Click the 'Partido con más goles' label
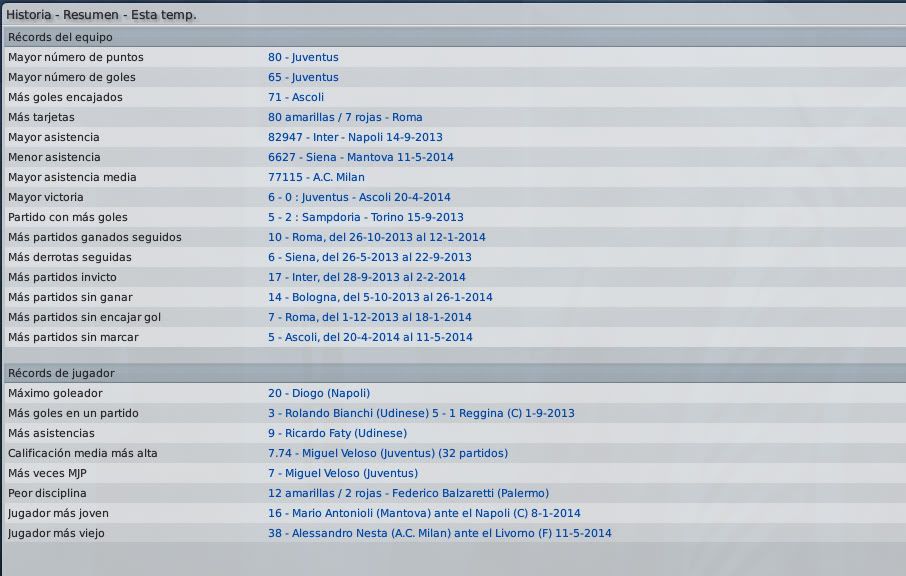Screen dimensions: 906x576 coord(68,217)
